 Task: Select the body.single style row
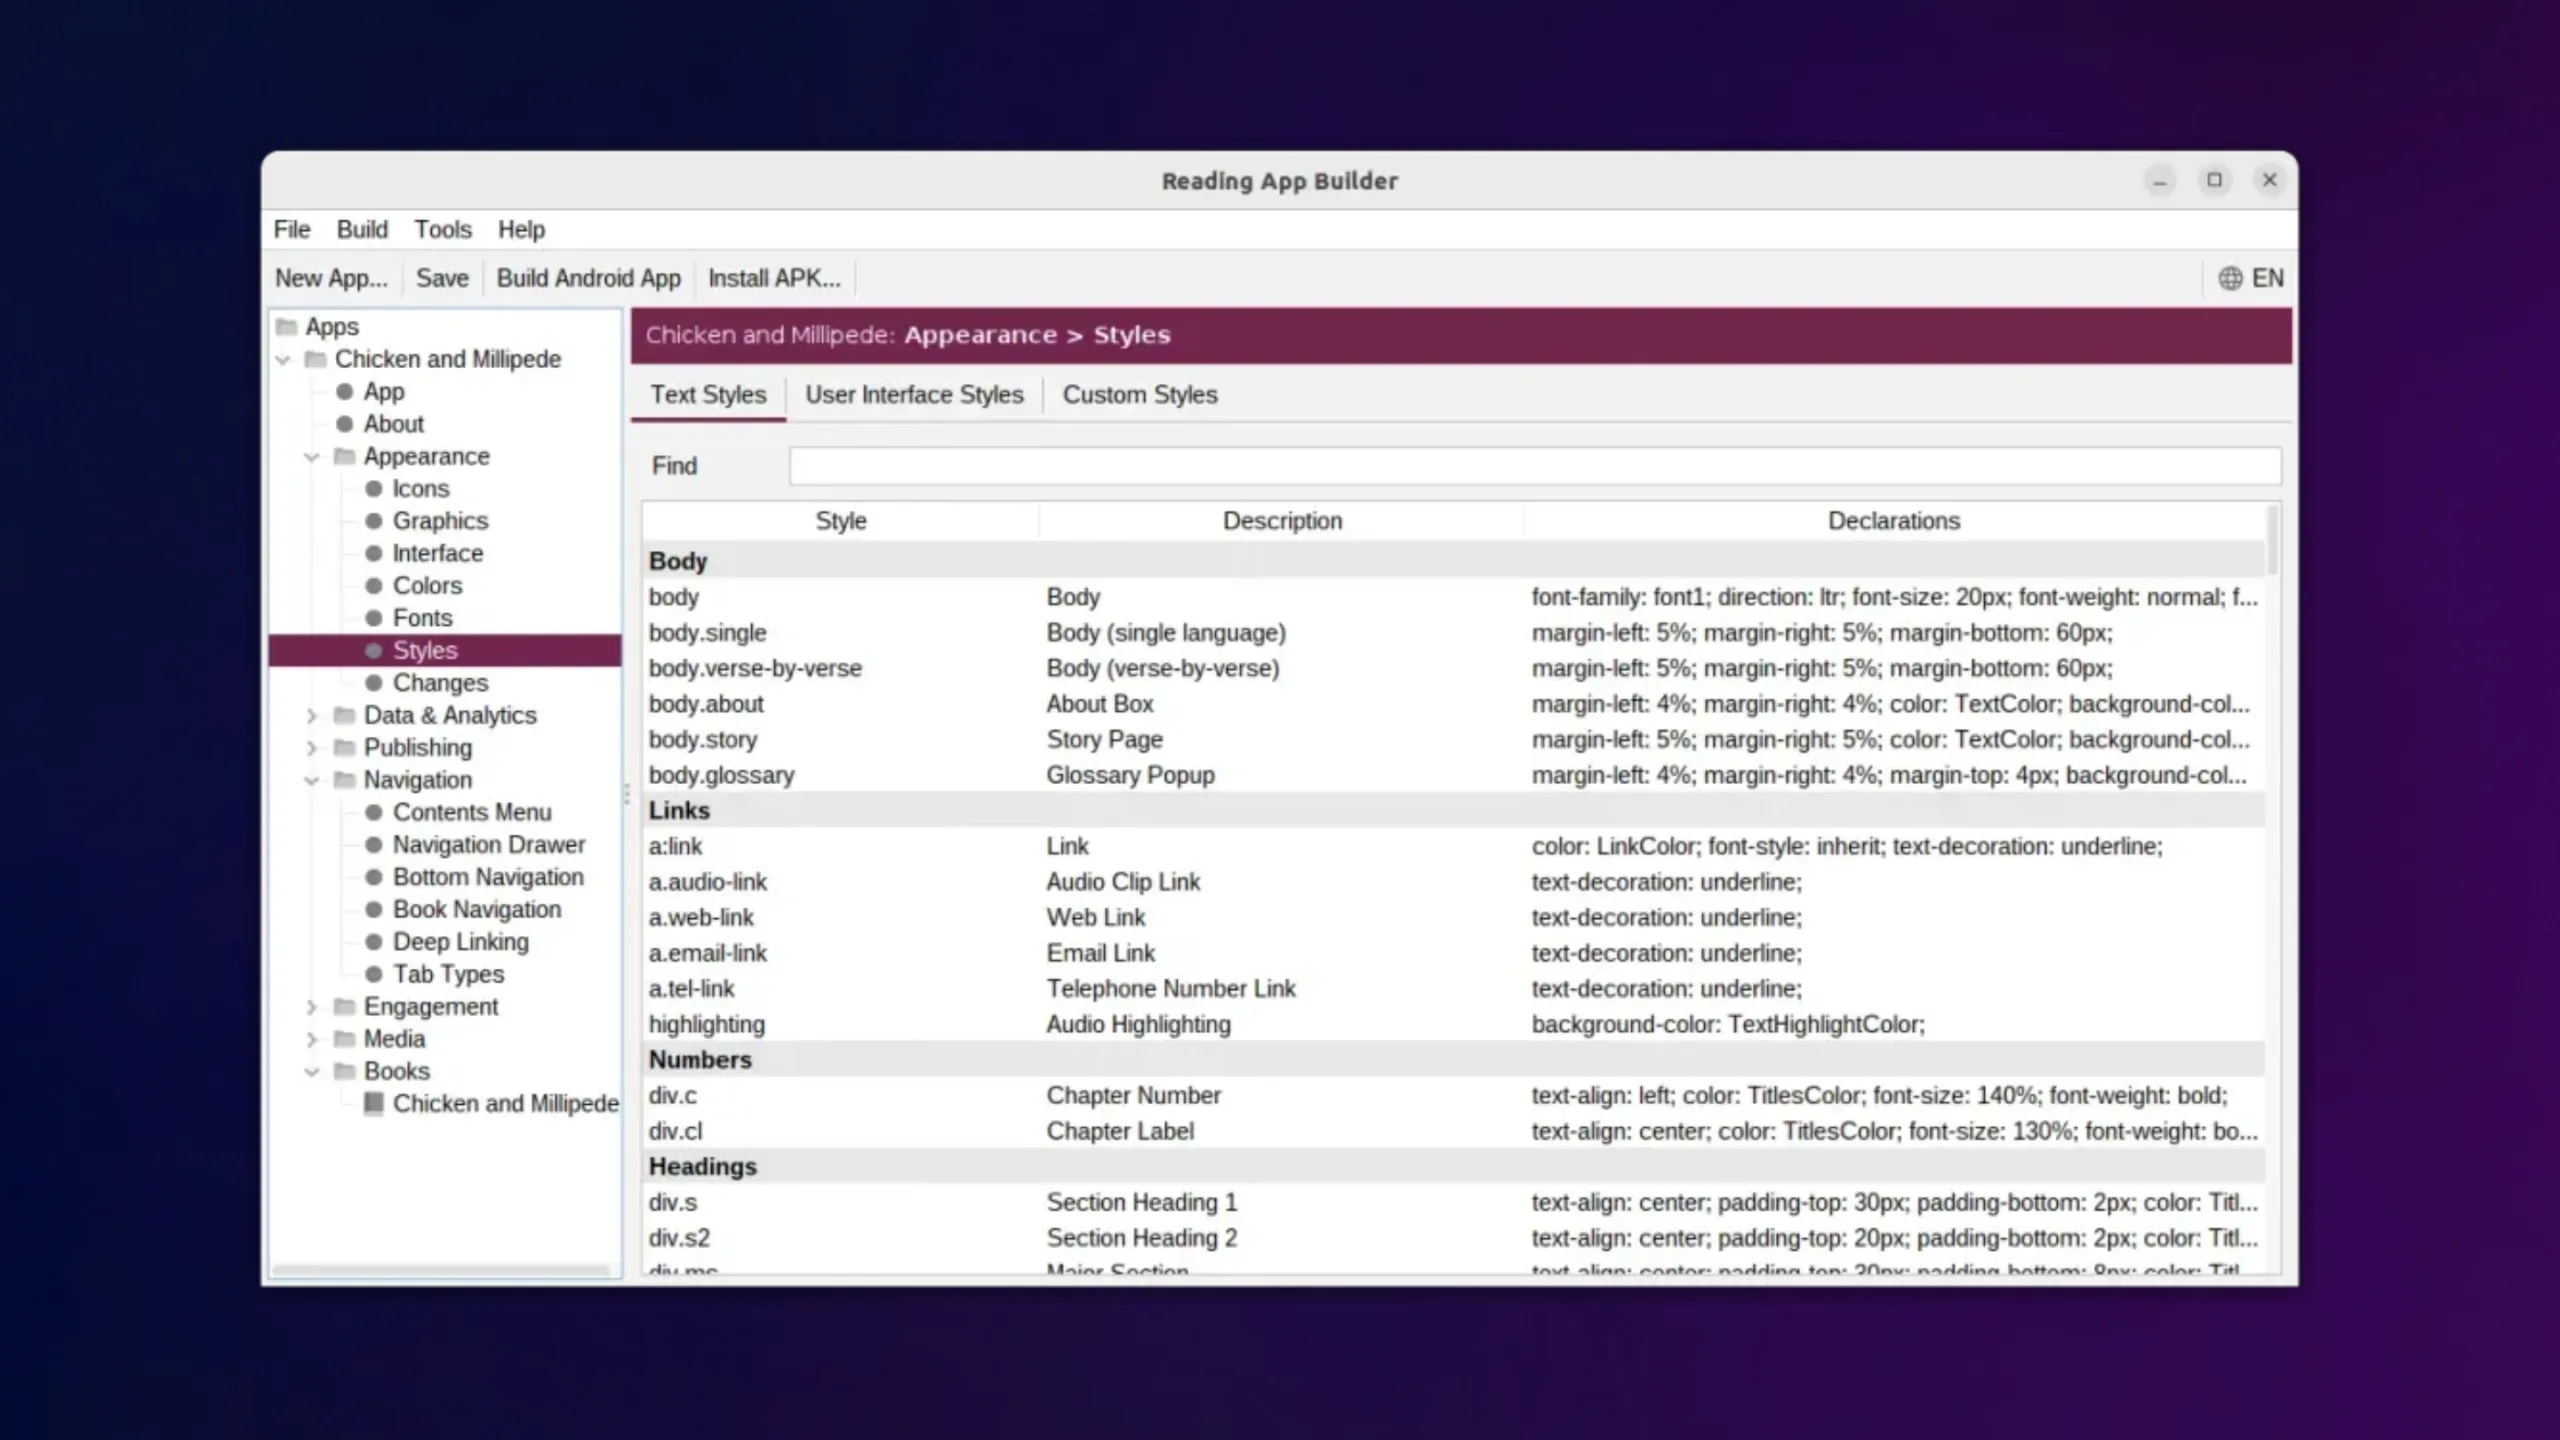(1454, 633)
